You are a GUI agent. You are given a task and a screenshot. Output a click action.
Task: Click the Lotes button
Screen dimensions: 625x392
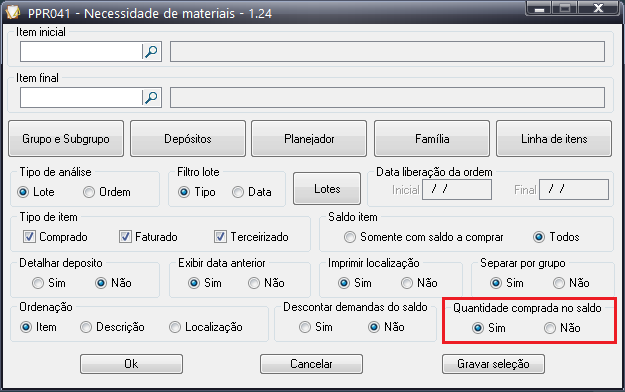tap(327, 189)
